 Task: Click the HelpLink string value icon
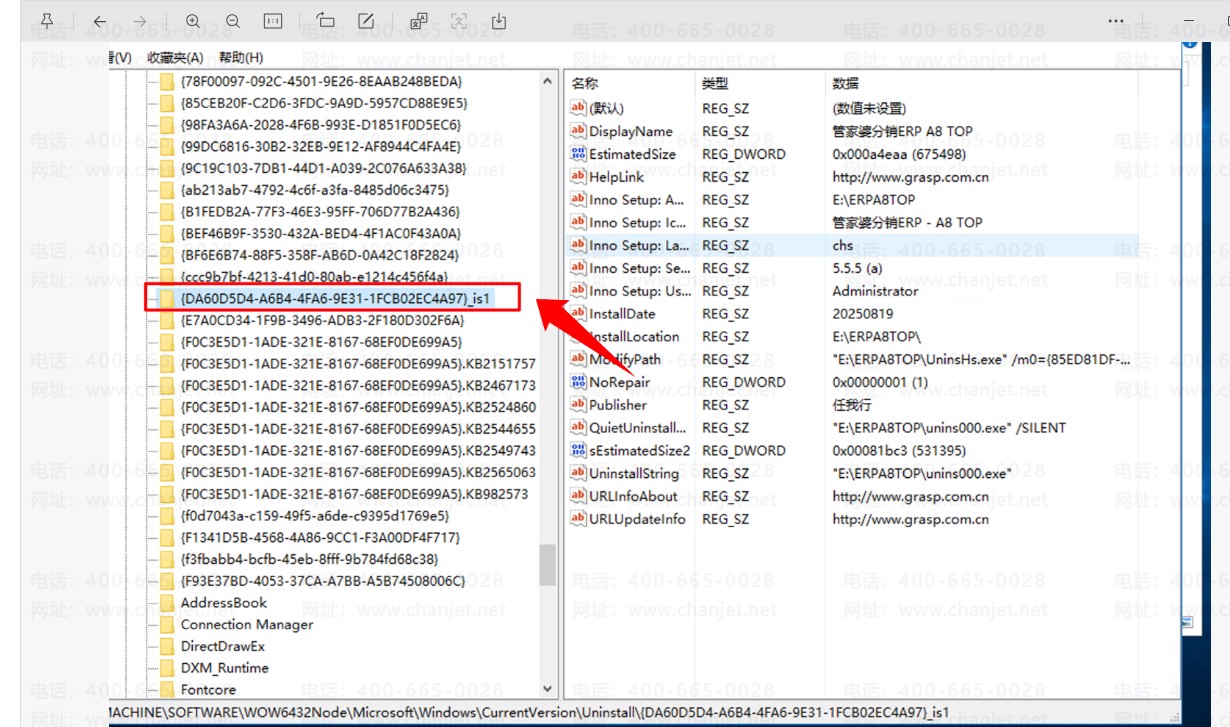[577, 177]
